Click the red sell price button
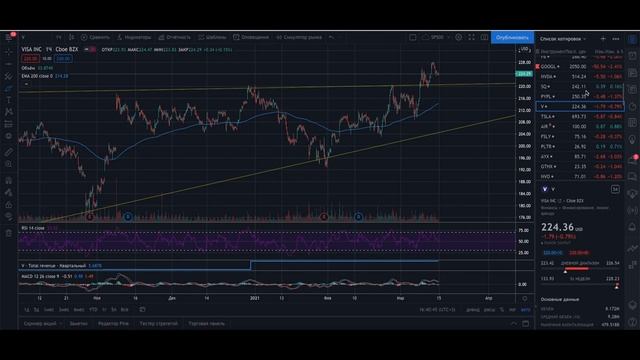This screenshot has width=640, height=360. 30,59
